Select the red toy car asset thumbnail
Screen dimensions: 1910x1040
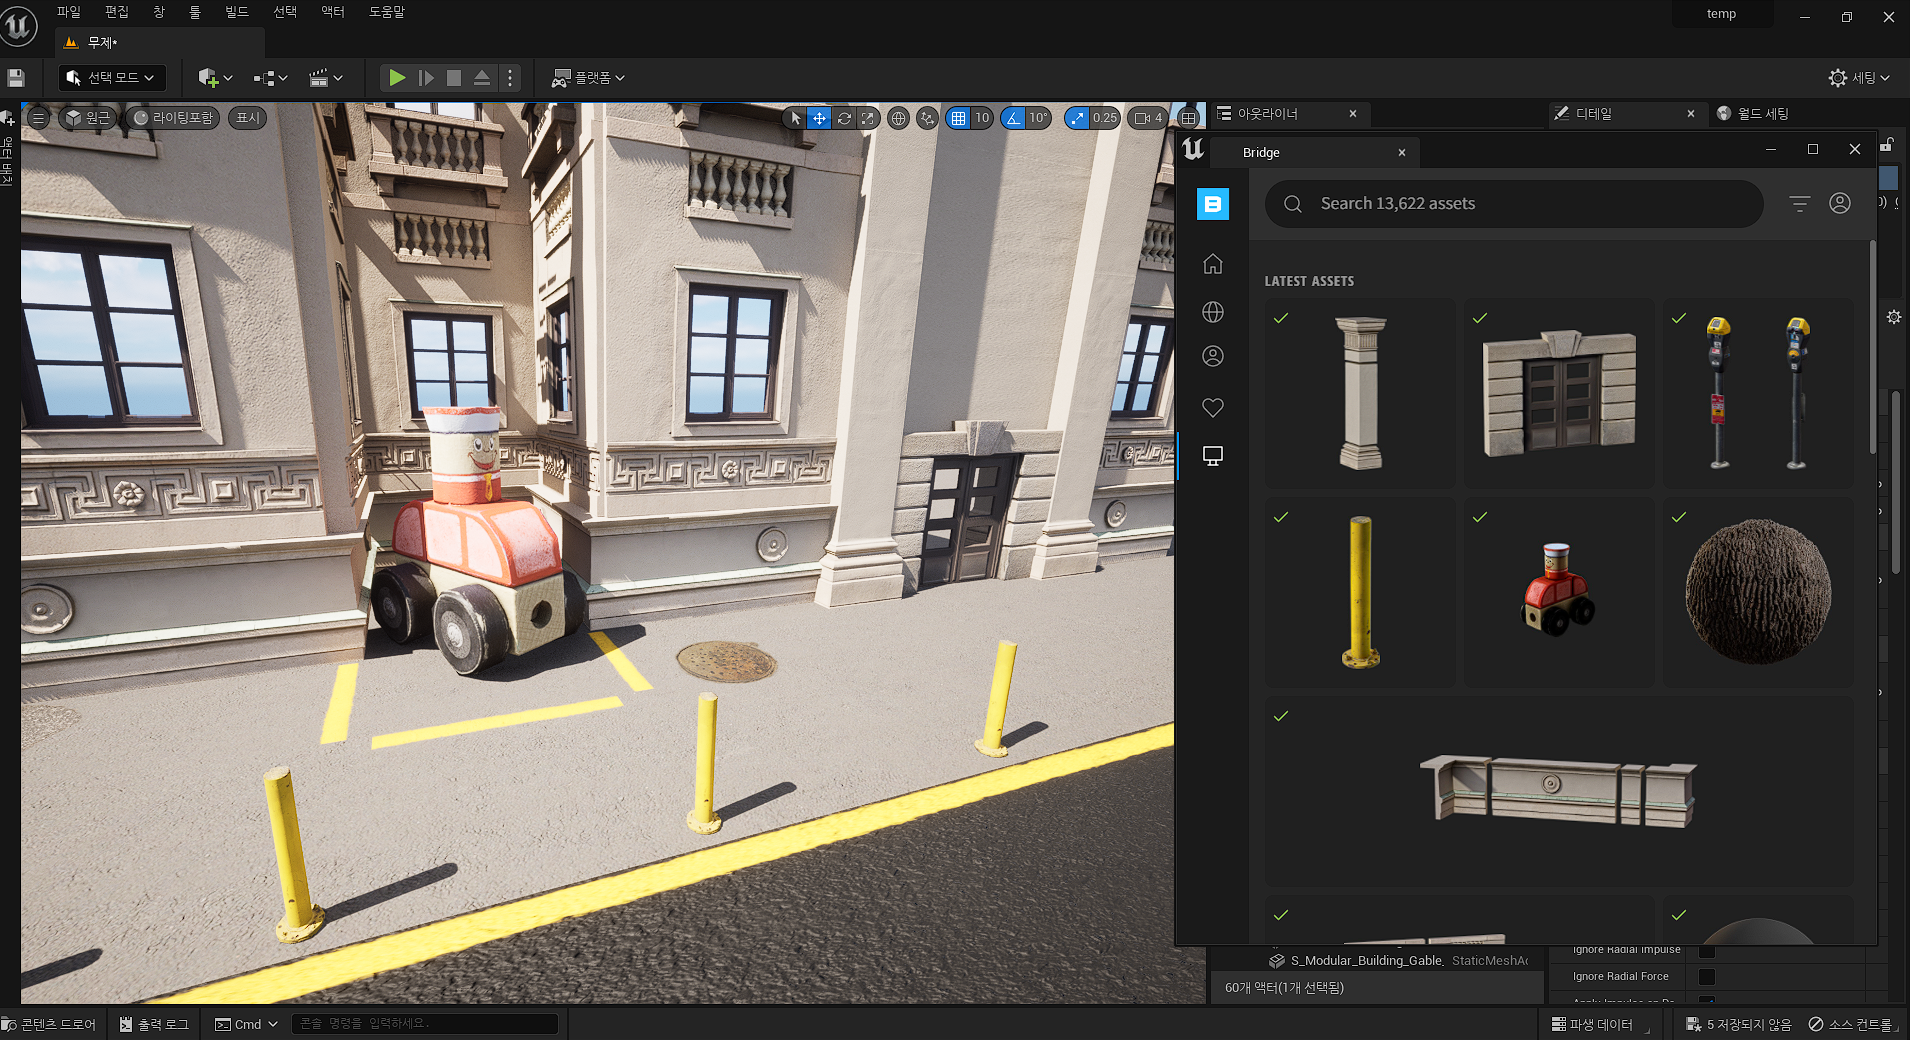(x=1559, y=592)
